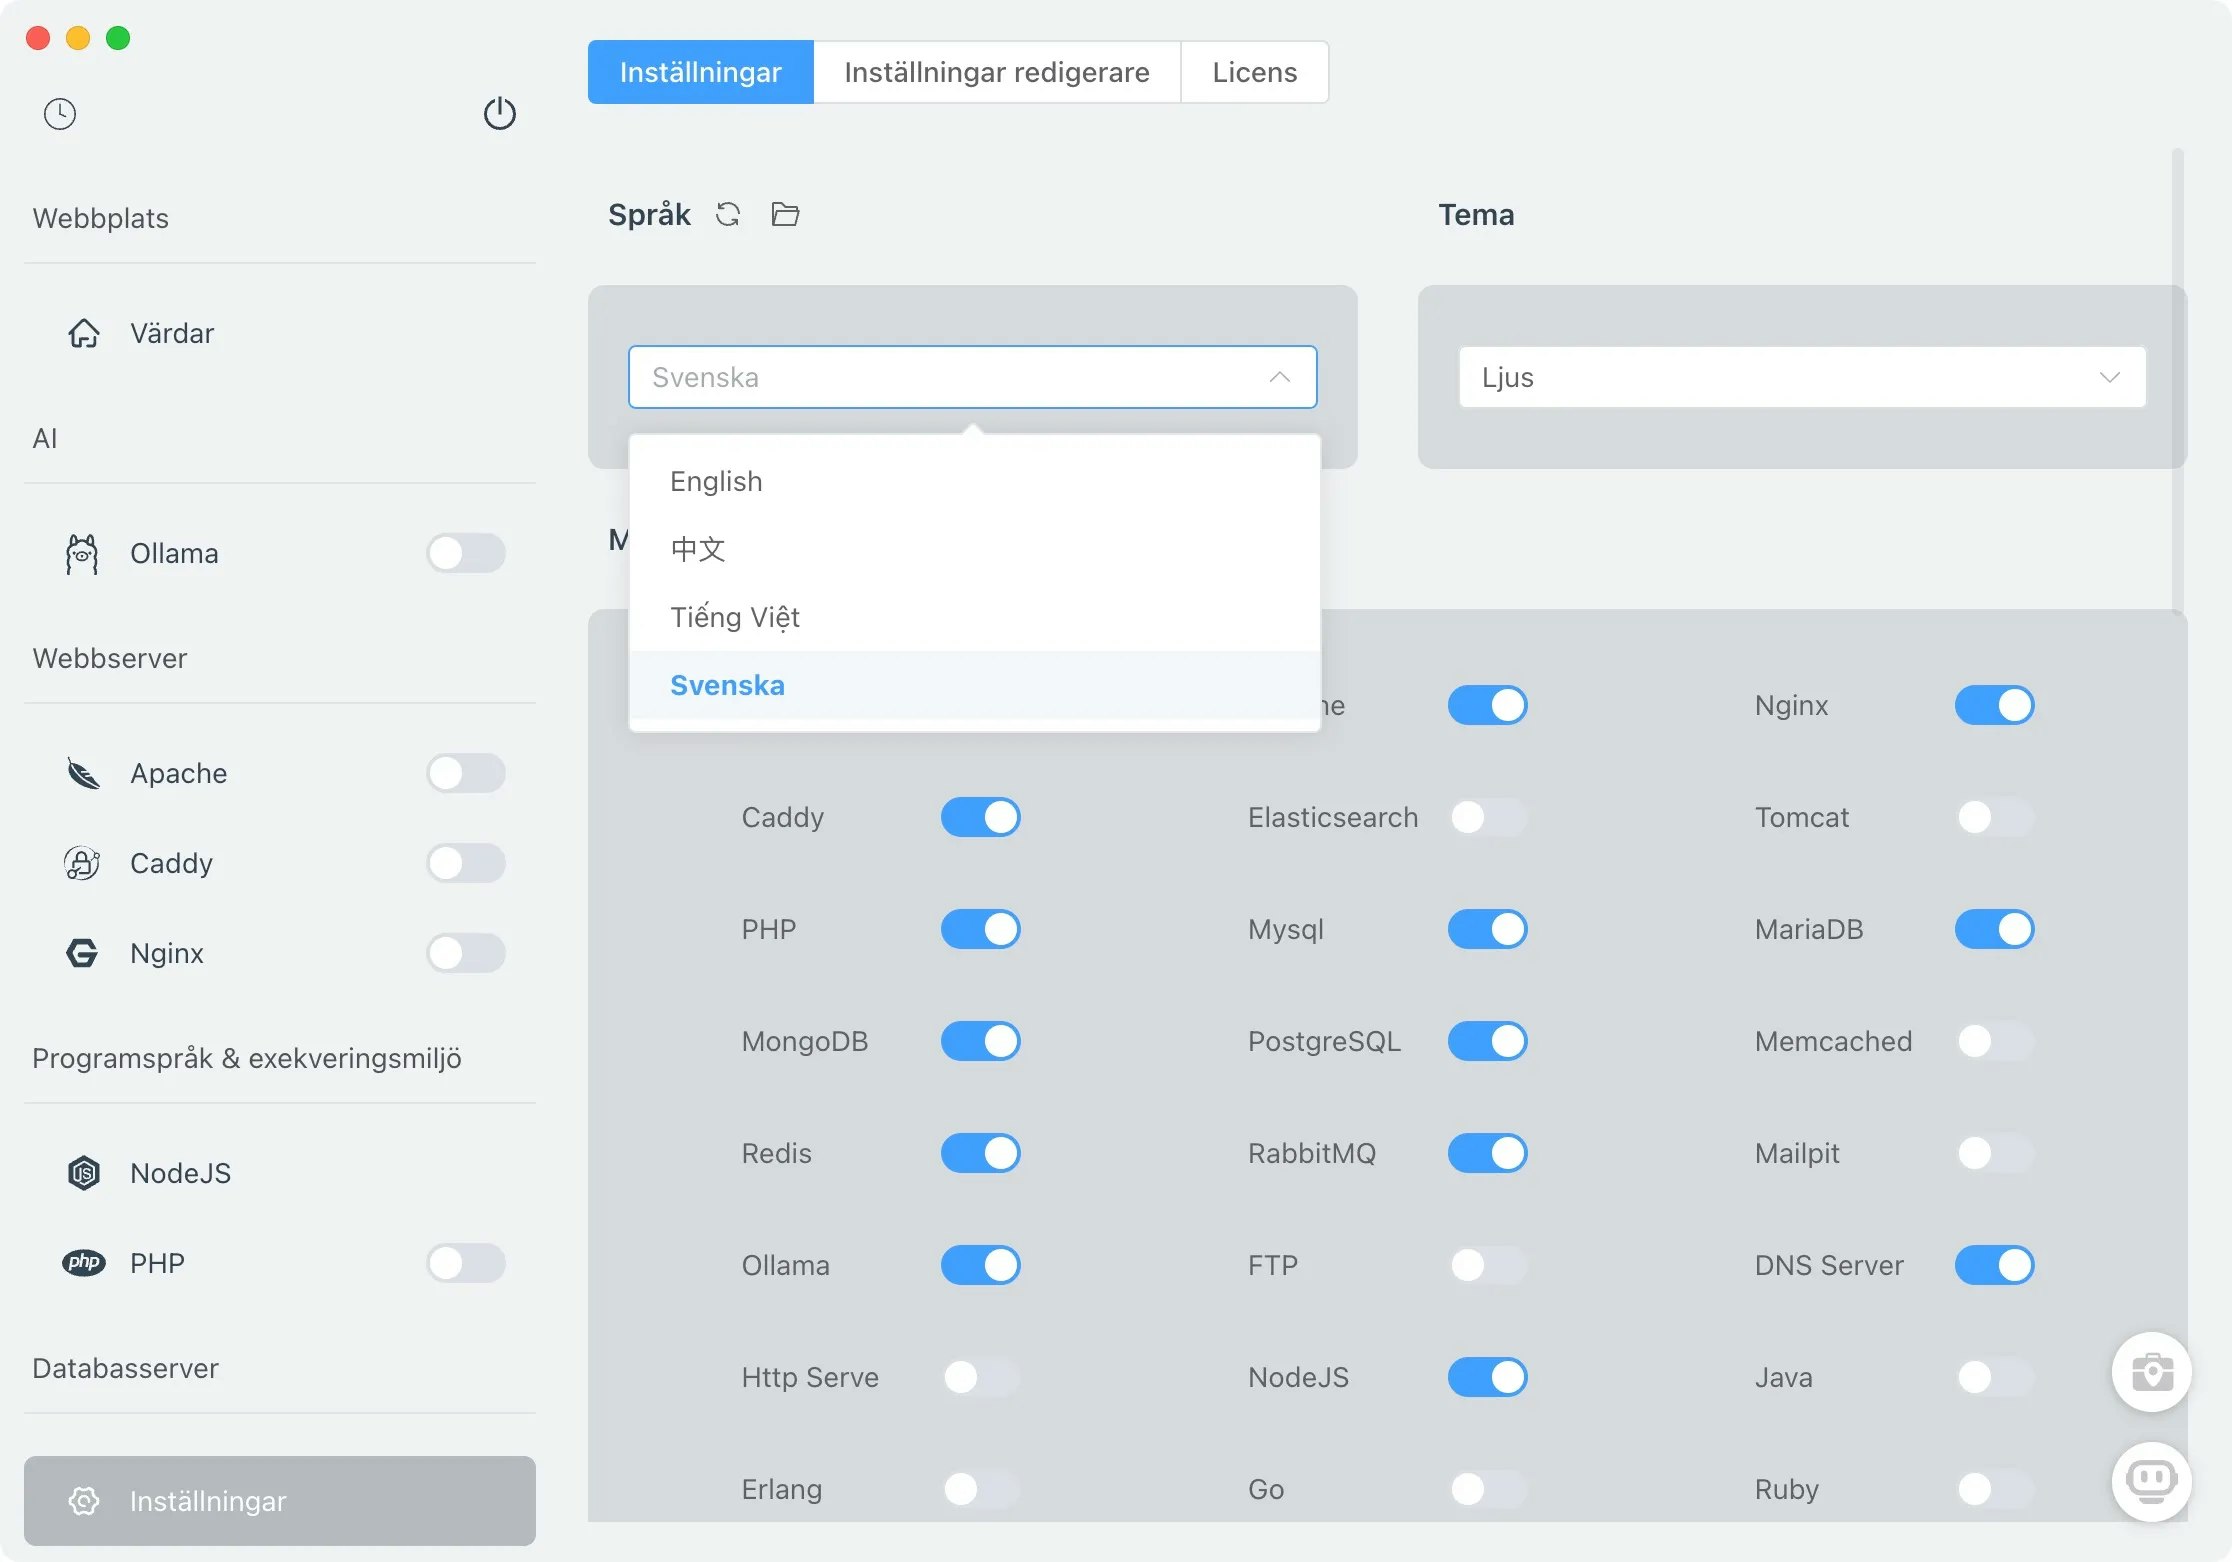Turn on the Caddy switch in sidebar
The width and height of the screenshot is (2232, 1562).
point(466,863)
